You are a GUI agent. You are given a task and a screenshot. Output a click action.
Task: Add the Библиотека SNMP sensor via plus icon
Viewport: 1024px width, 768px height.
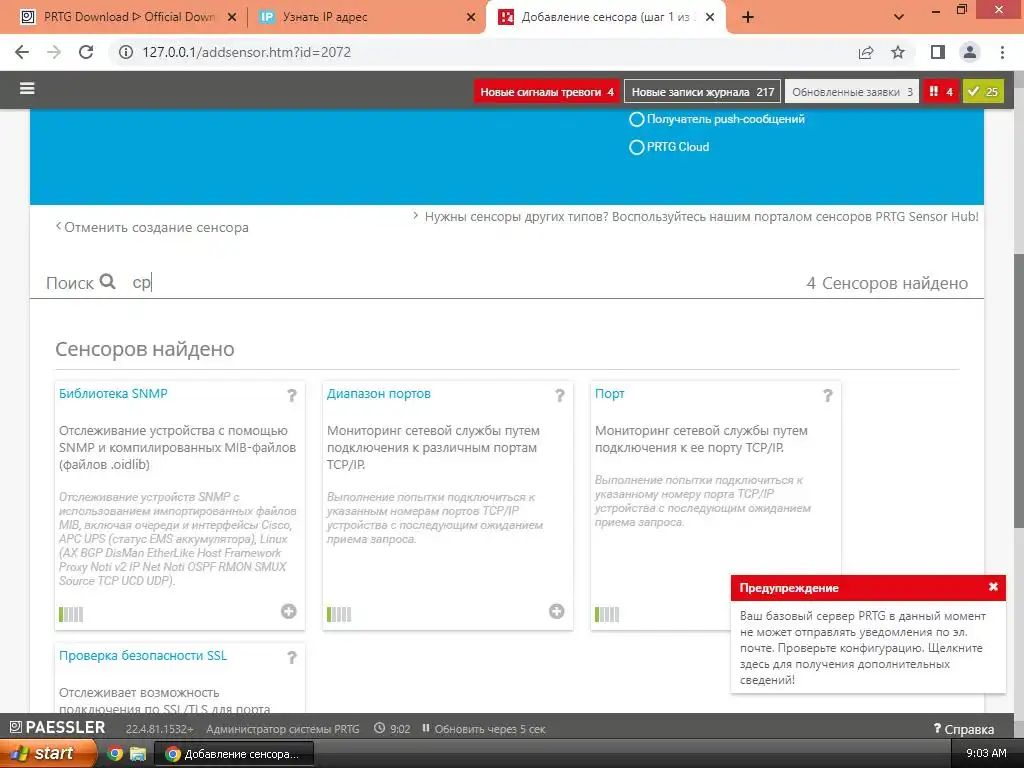click(x=289, y=611)
